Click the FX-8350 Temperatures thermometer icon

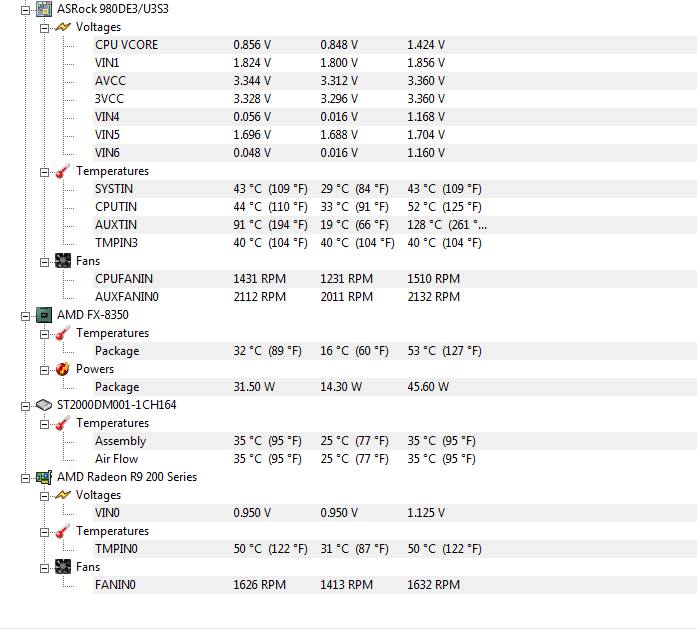click(63, 333)
